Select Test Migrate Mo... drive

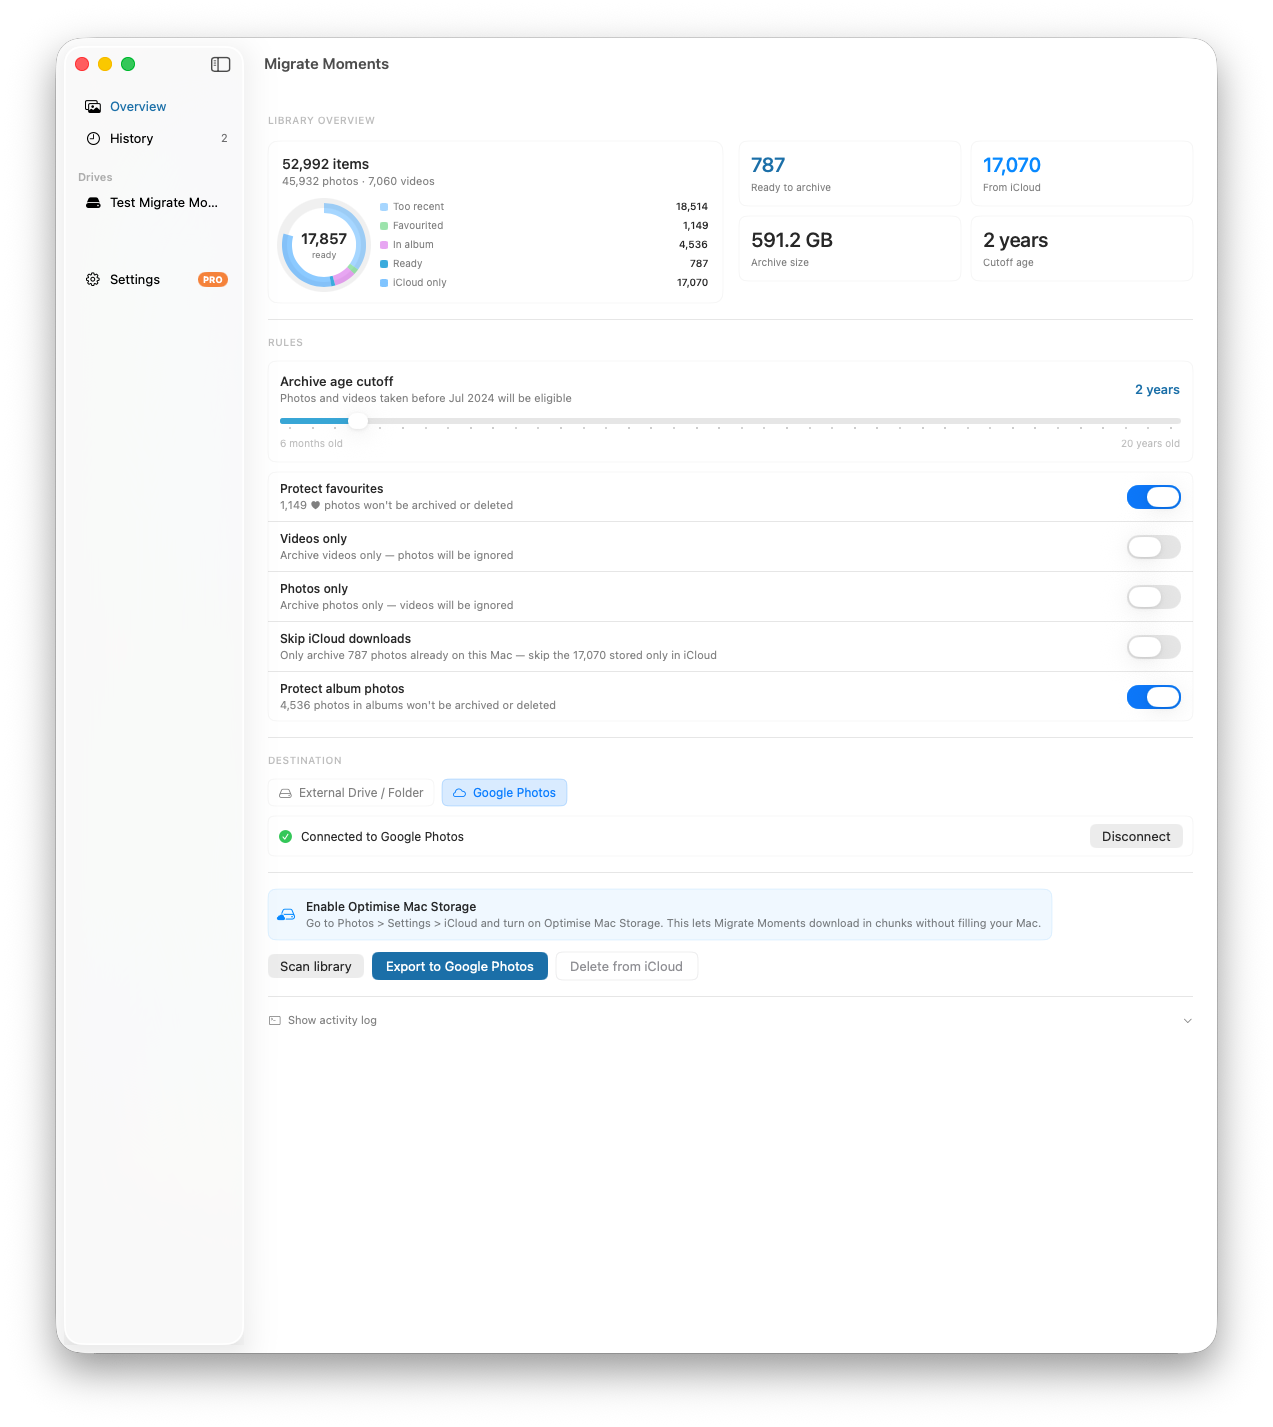tap(154, 202)
